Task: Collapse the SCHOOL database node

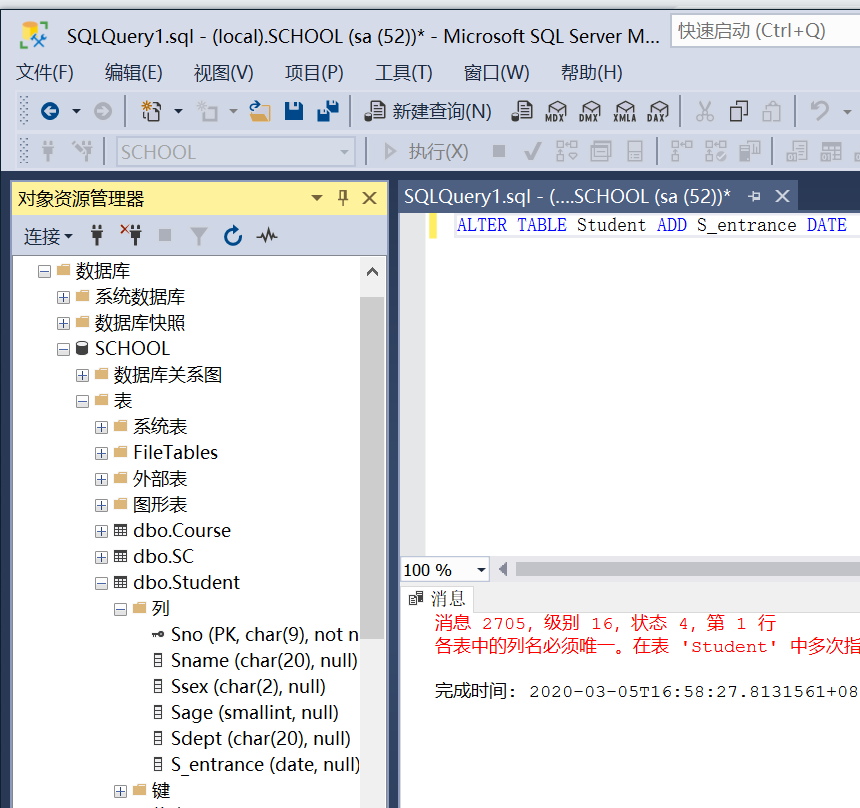Action: 63,349
